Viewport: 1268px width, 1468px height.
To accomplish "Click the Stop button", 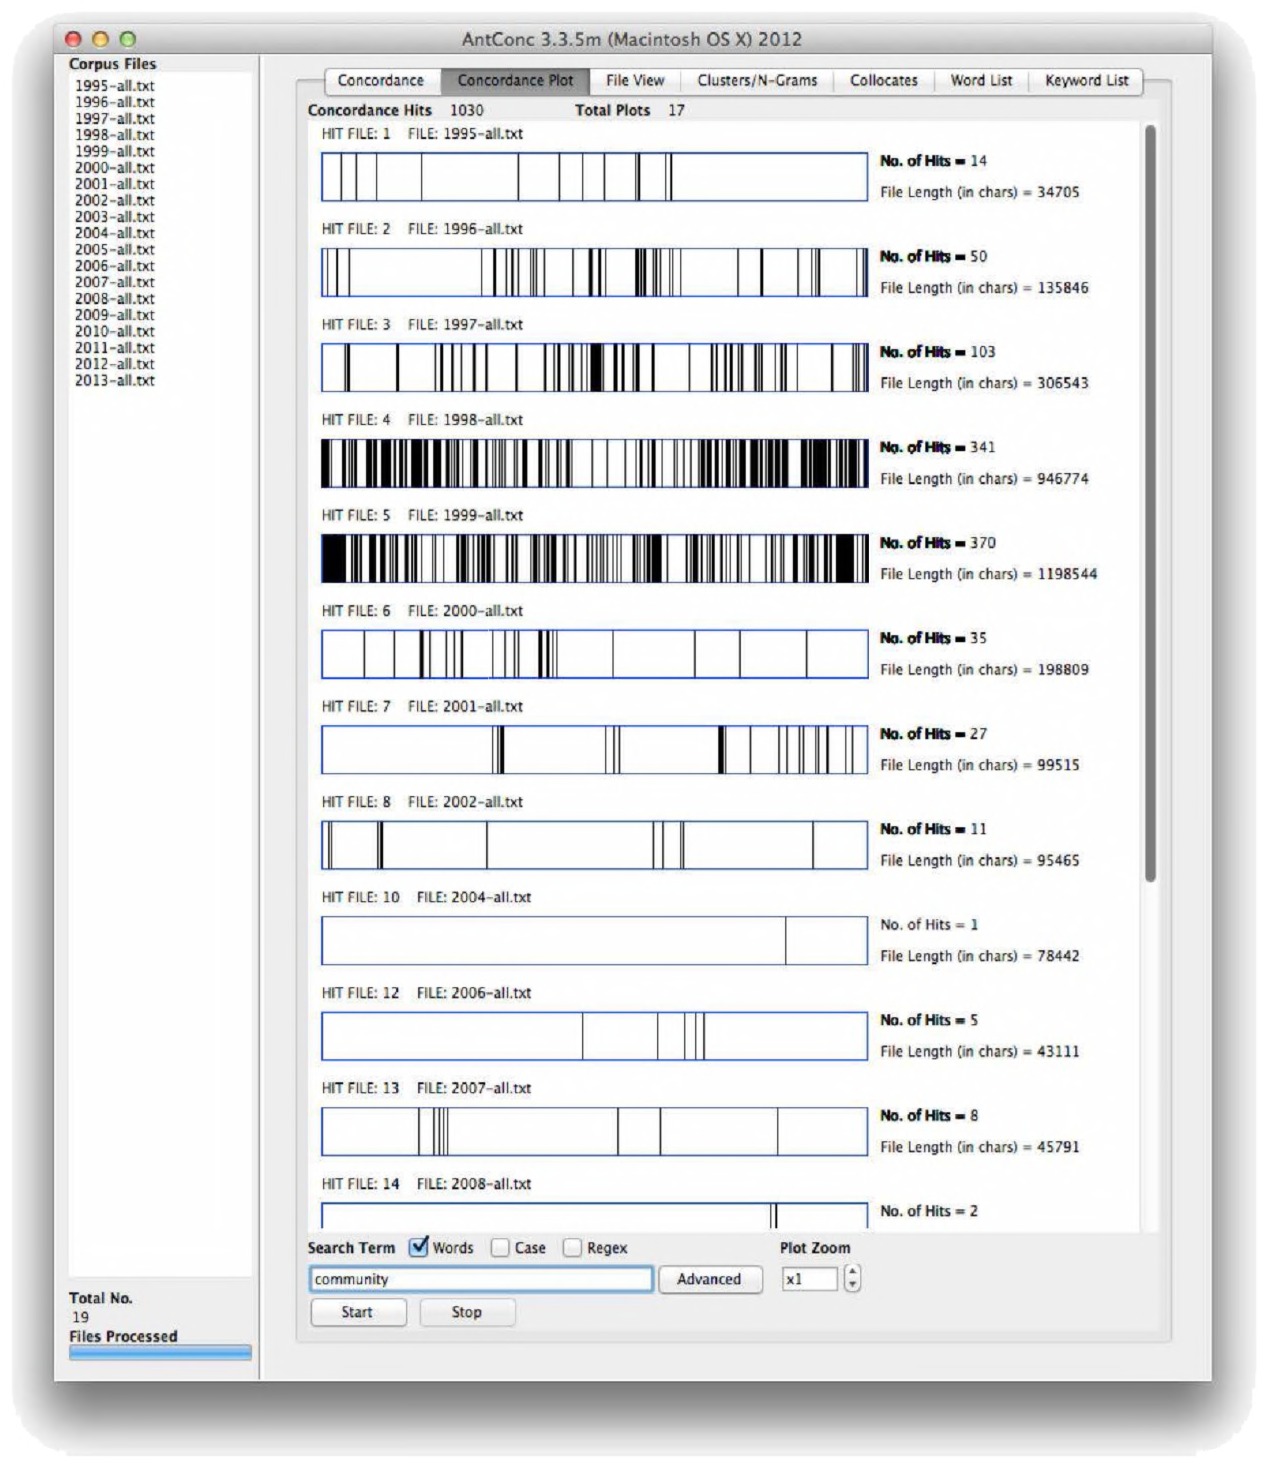I will 467,1312.
